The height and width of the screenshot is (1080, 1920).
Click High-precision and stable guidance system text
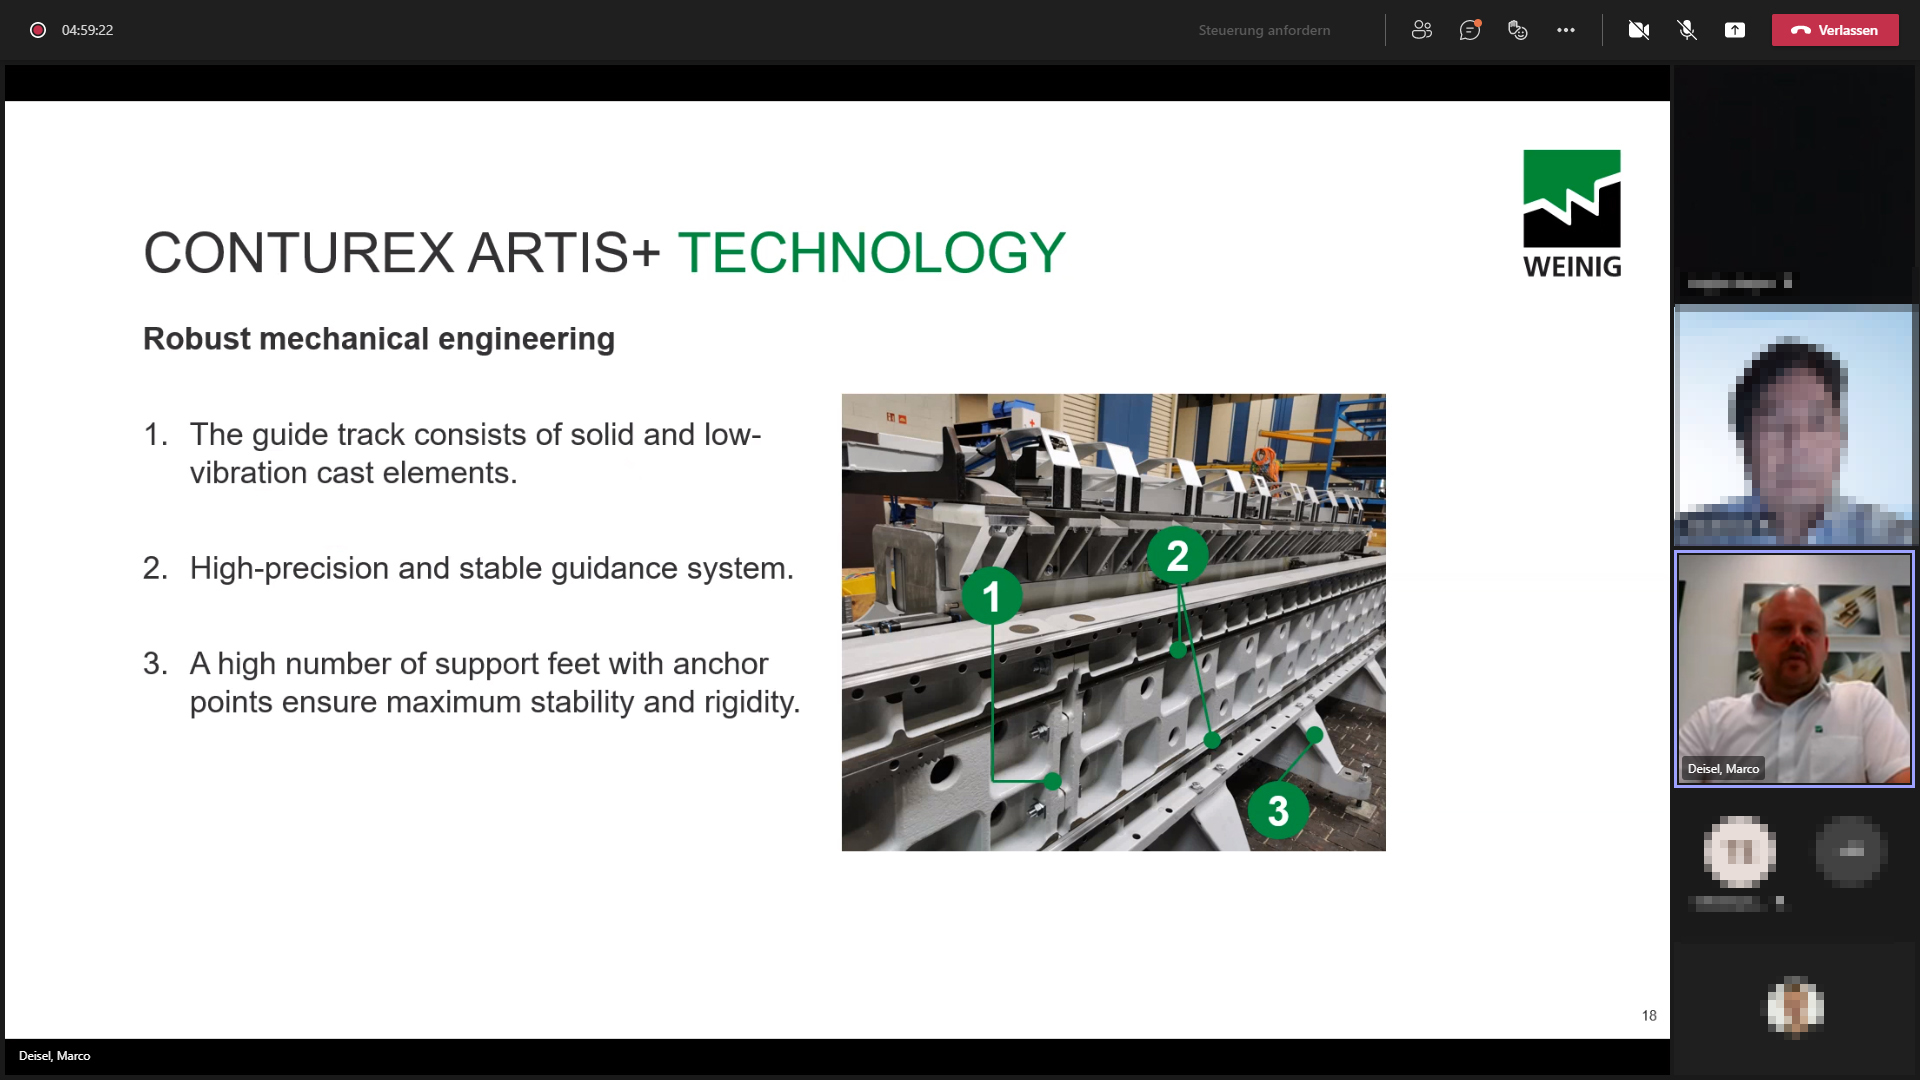[491, 568]
